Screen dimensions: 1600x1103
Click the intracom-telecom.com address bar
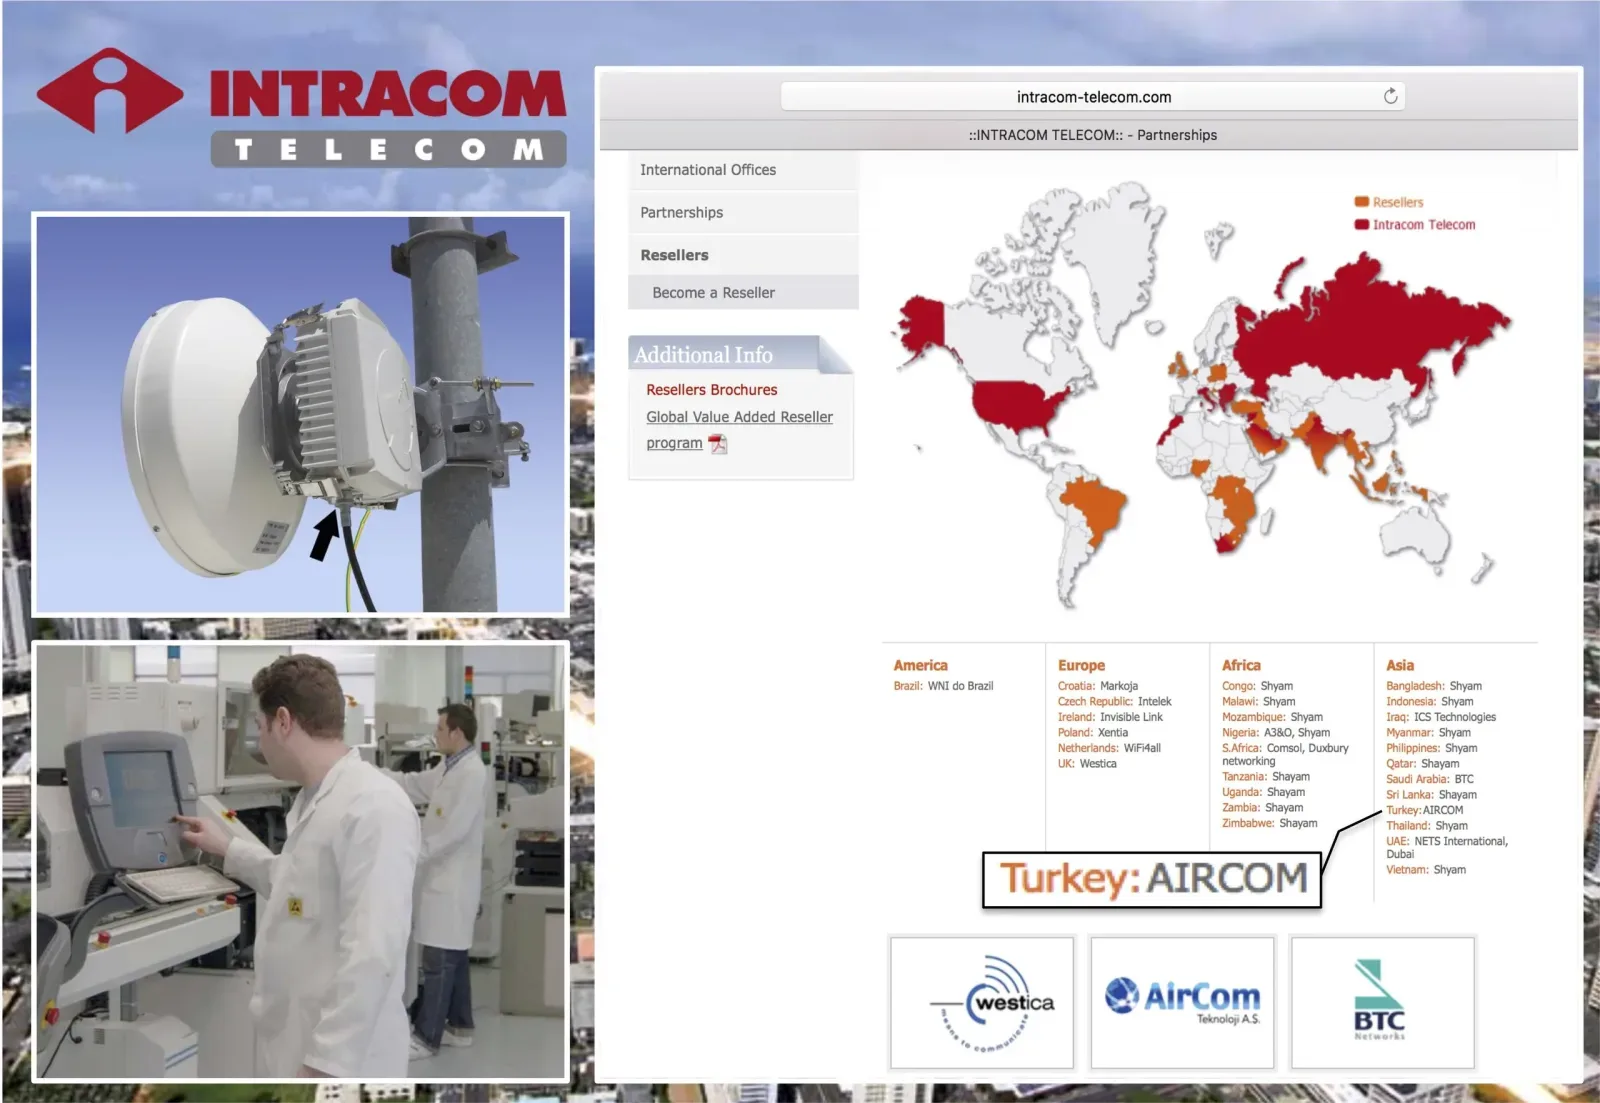pos(1093,97)
